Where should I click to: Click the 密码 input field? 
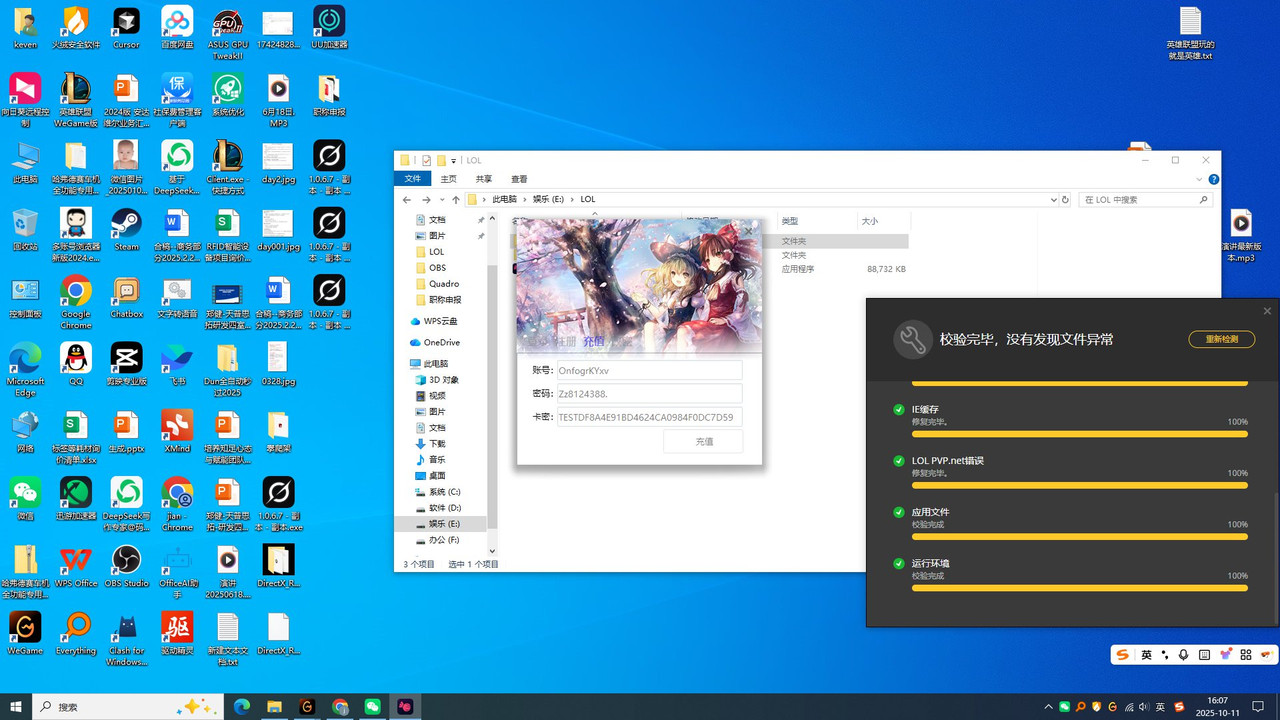pos(649,393)
